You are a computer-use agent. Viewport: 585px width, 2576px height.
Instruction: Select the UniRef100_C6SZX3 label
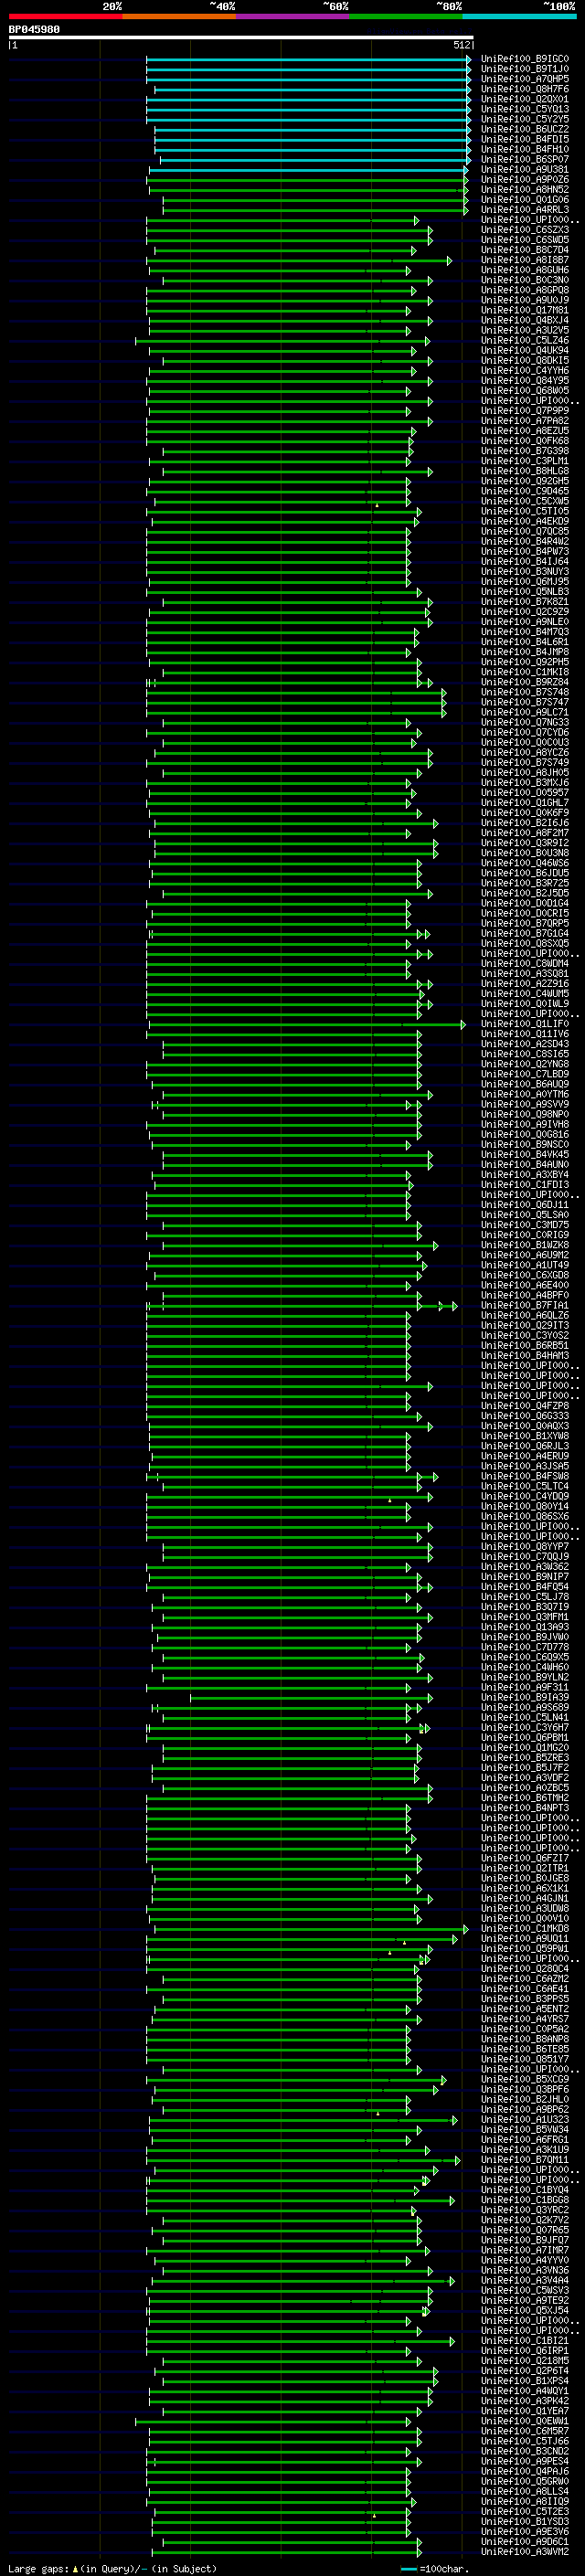tap(524, 230)
